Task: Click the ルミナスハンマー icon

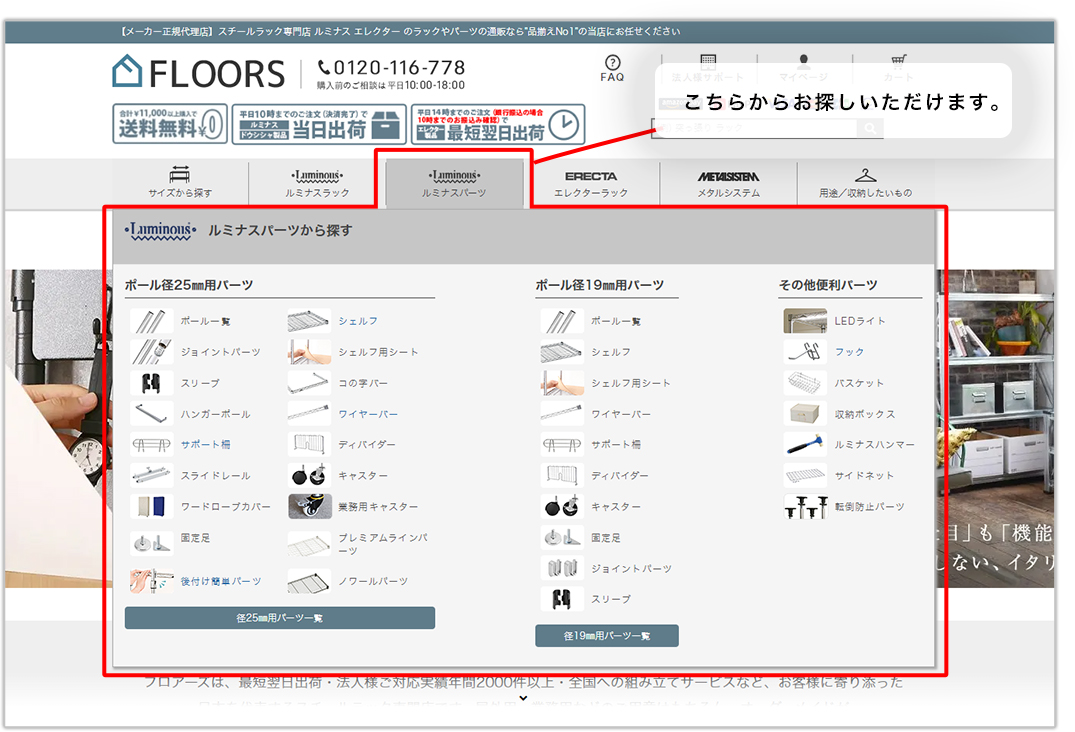Action: pyautogui.click(x=805, y=444)
